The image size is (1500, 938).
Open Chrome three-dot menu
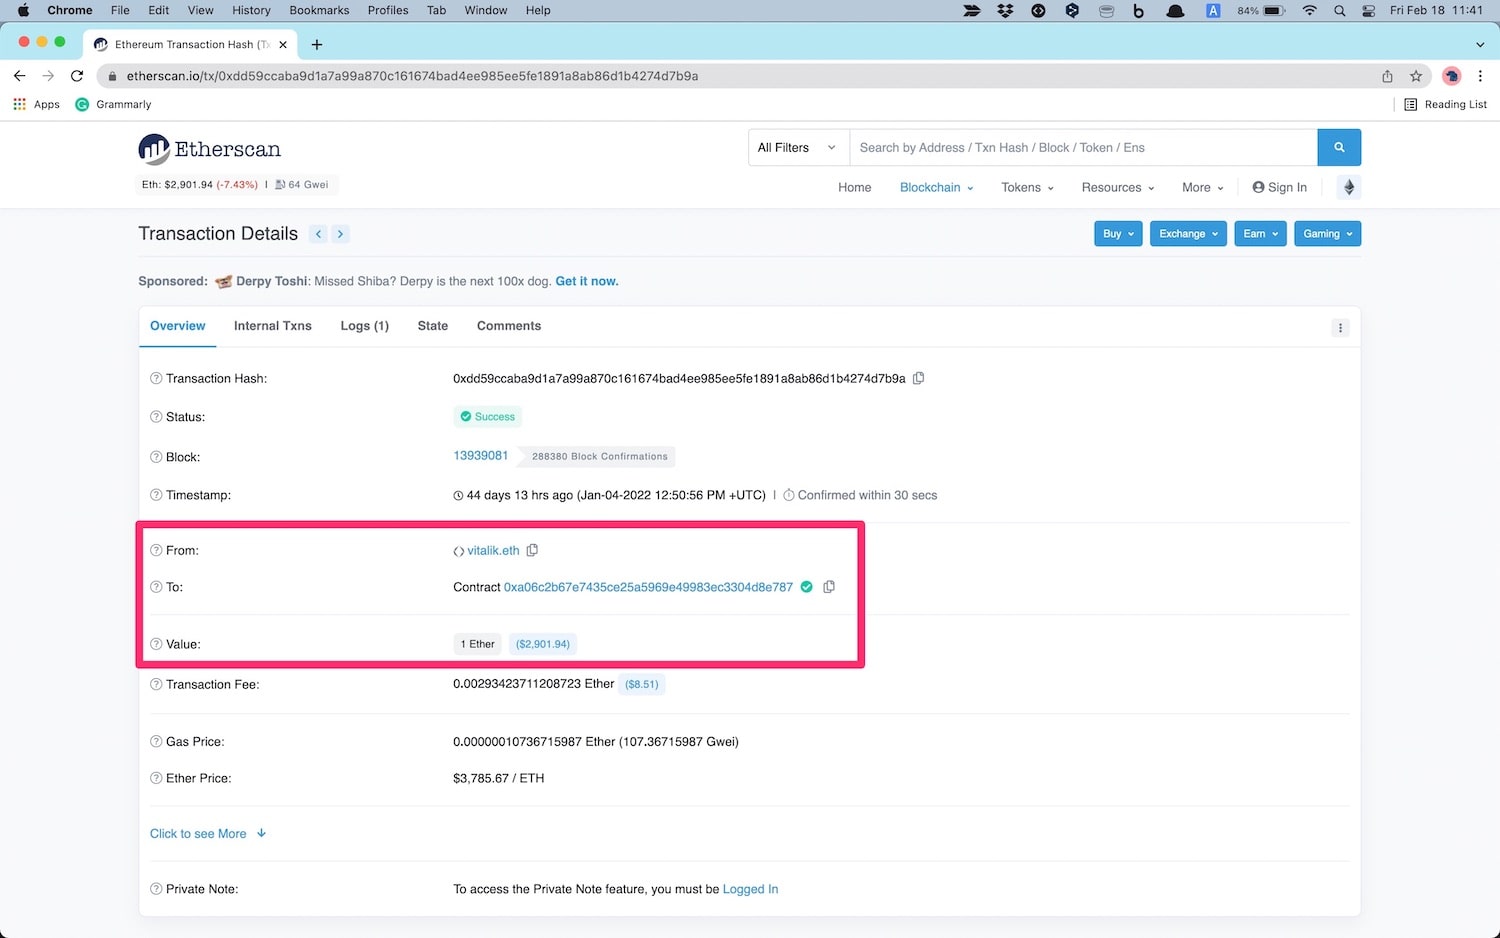pyautogui.click(x=1480, y=76)
